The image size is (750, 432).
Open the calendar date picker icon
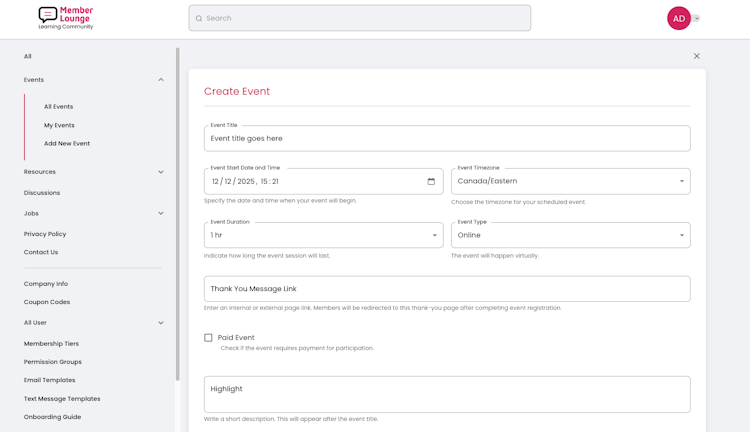tap(431, 182)
